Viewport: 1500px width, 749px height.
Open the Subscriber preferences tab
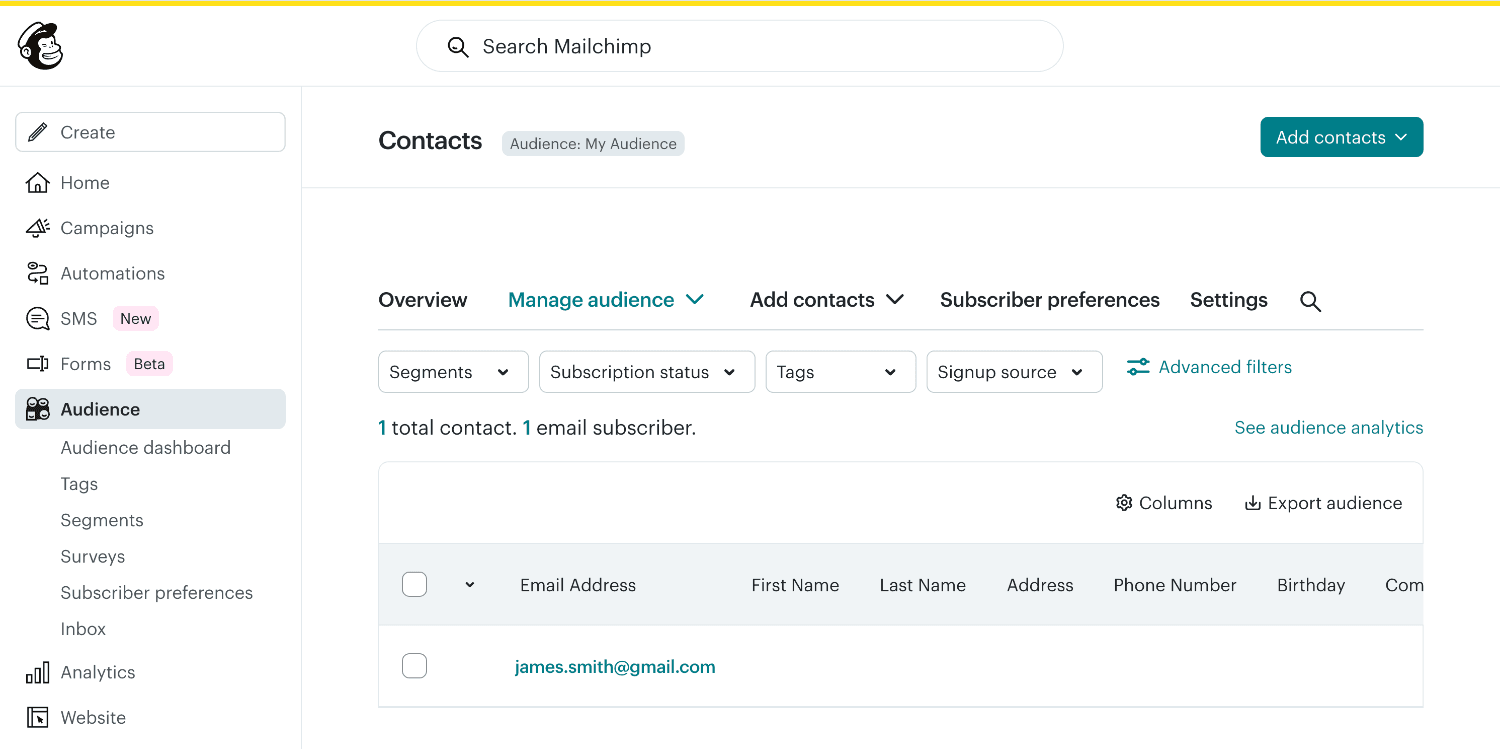click(x=1050, y=300)
